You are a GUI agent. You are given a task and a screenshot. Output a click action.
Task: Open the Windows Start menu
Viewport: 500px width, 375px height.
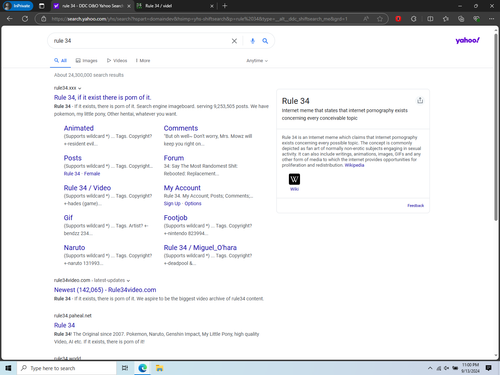coord(8,368)
